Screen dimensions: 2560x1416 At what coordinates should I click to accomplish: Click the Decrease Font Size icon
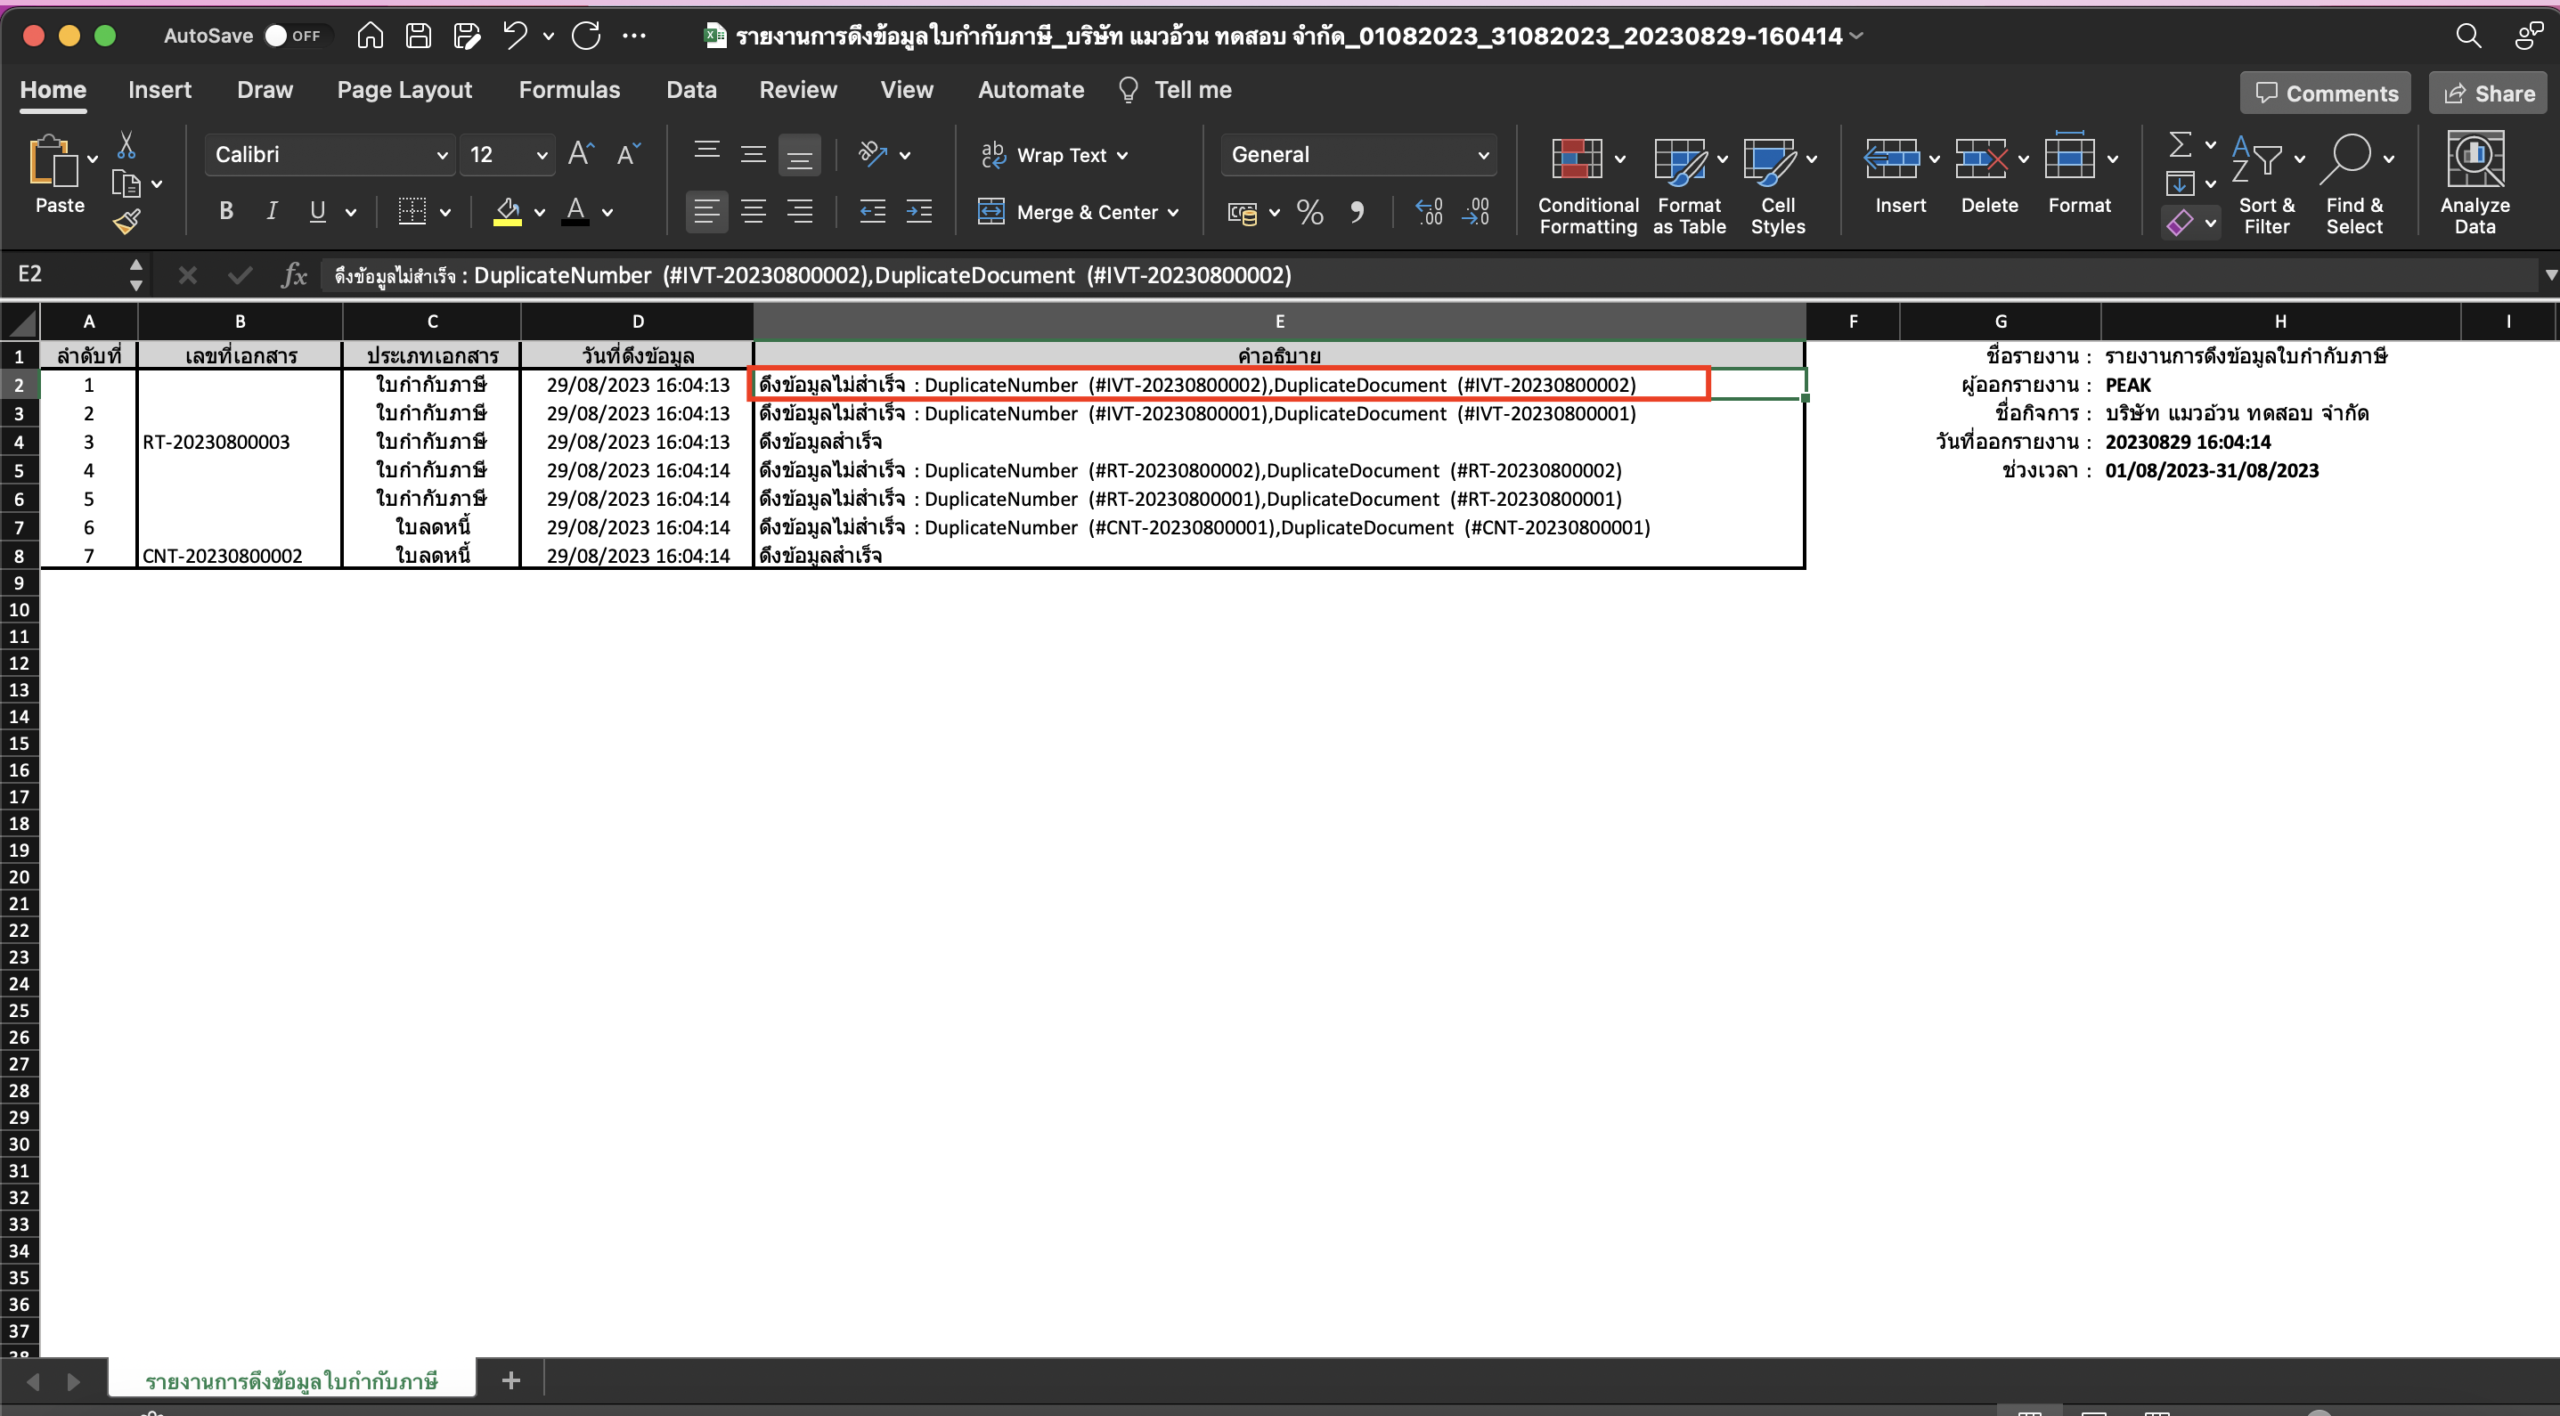pyautogui.click(x=628, y=154)
